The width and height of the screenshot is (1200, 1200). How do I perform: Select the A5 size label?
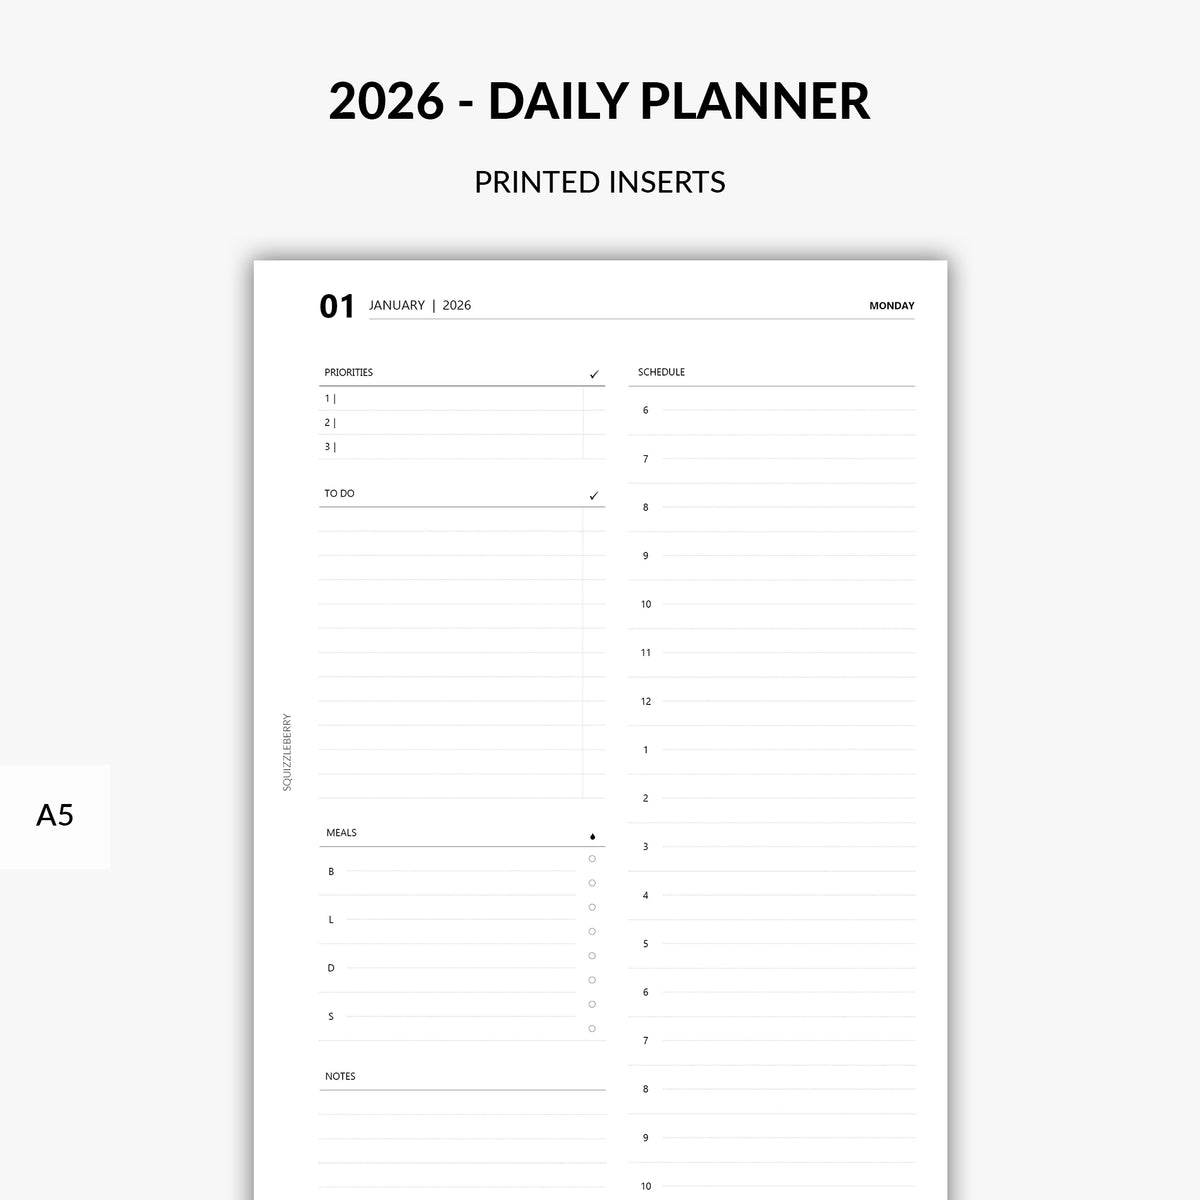(55, 815)
